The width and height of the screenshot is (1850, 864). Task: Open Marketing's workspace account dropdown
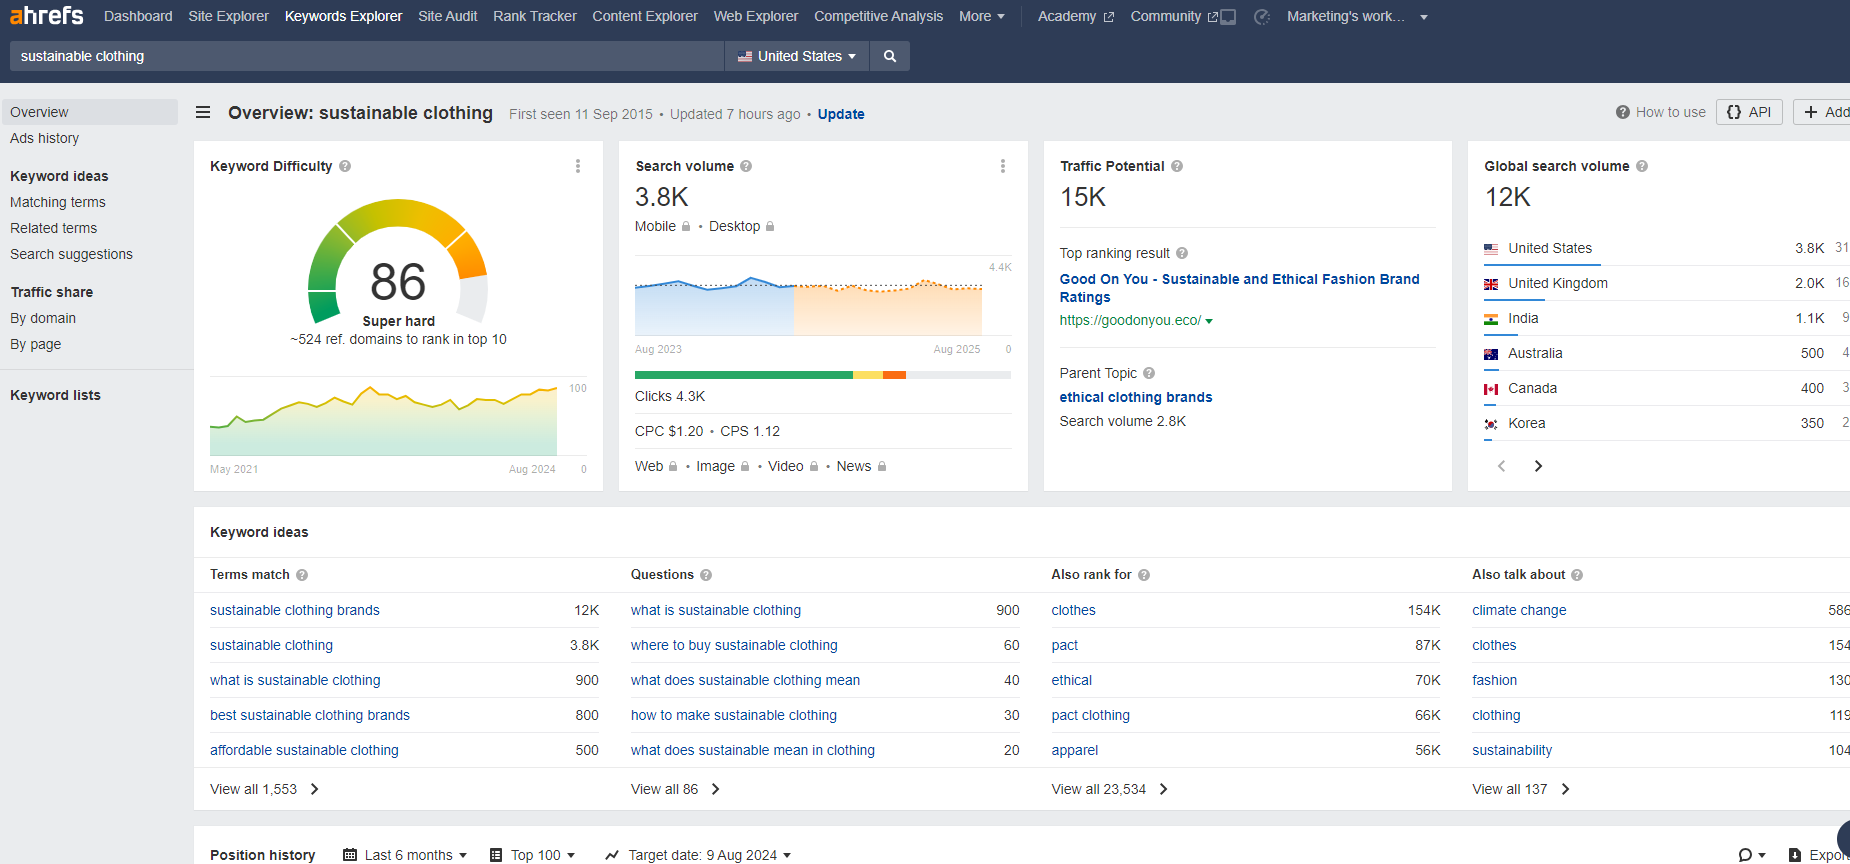[x=1357, y=16]
